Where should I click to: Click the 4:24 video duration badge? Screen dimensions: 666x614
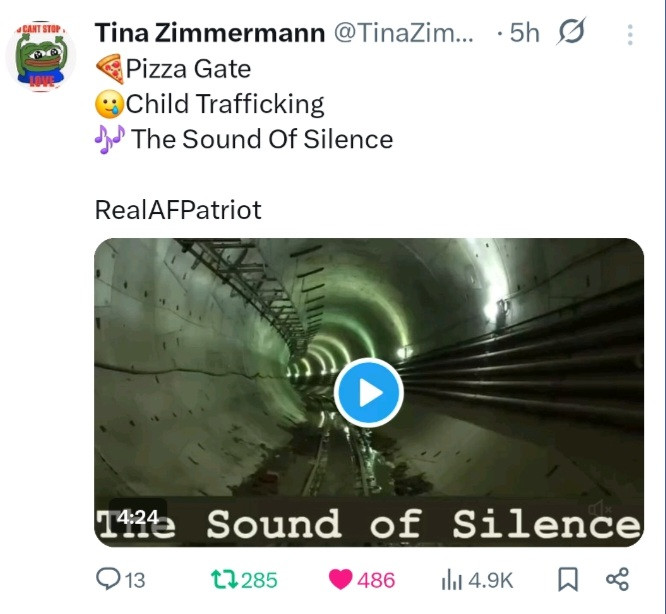[137, 517]
